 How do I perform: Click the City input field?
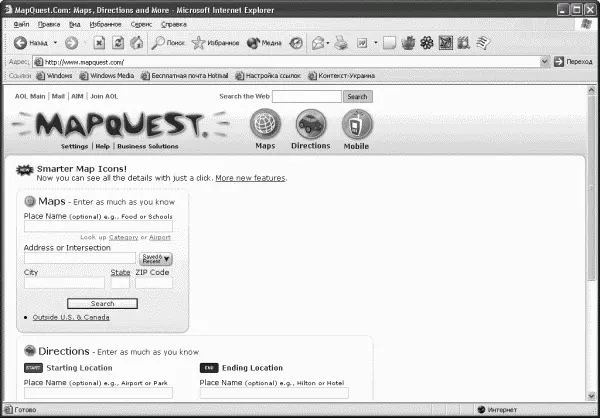click(64, 283)
